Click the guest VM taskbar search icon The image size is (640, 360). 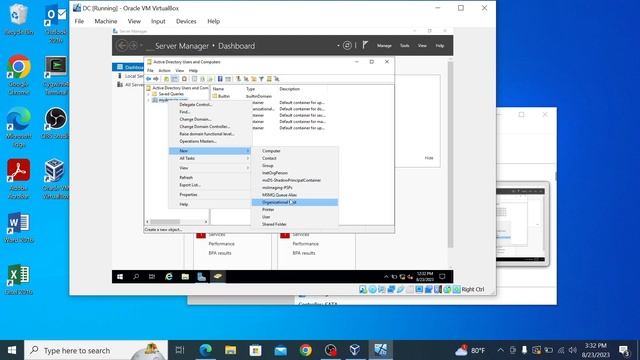[136, 277]
